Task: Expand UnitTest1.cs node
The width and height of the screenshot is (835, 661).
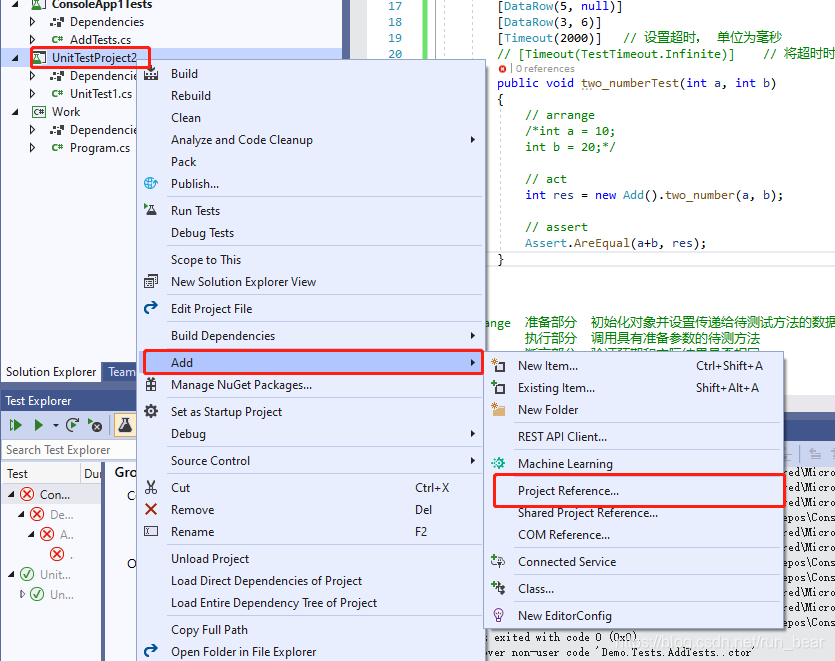Action: point(32,94)
